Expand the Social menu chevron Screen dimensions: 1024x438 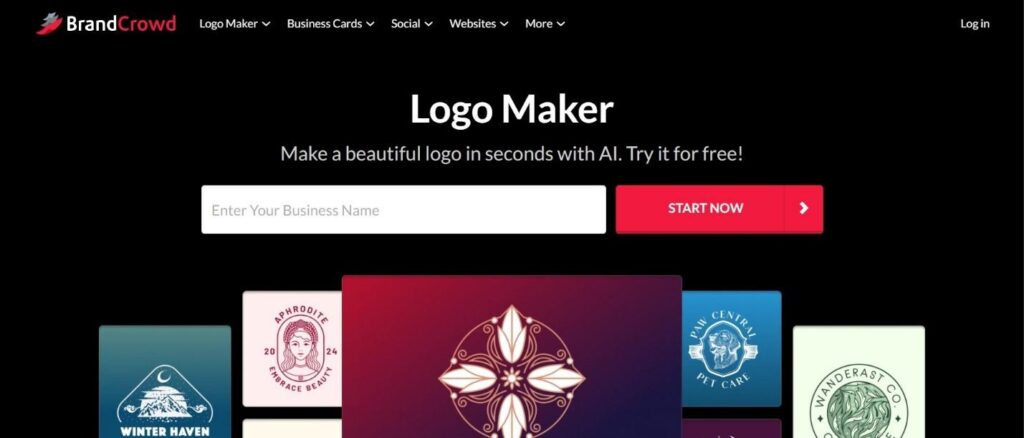428,24
